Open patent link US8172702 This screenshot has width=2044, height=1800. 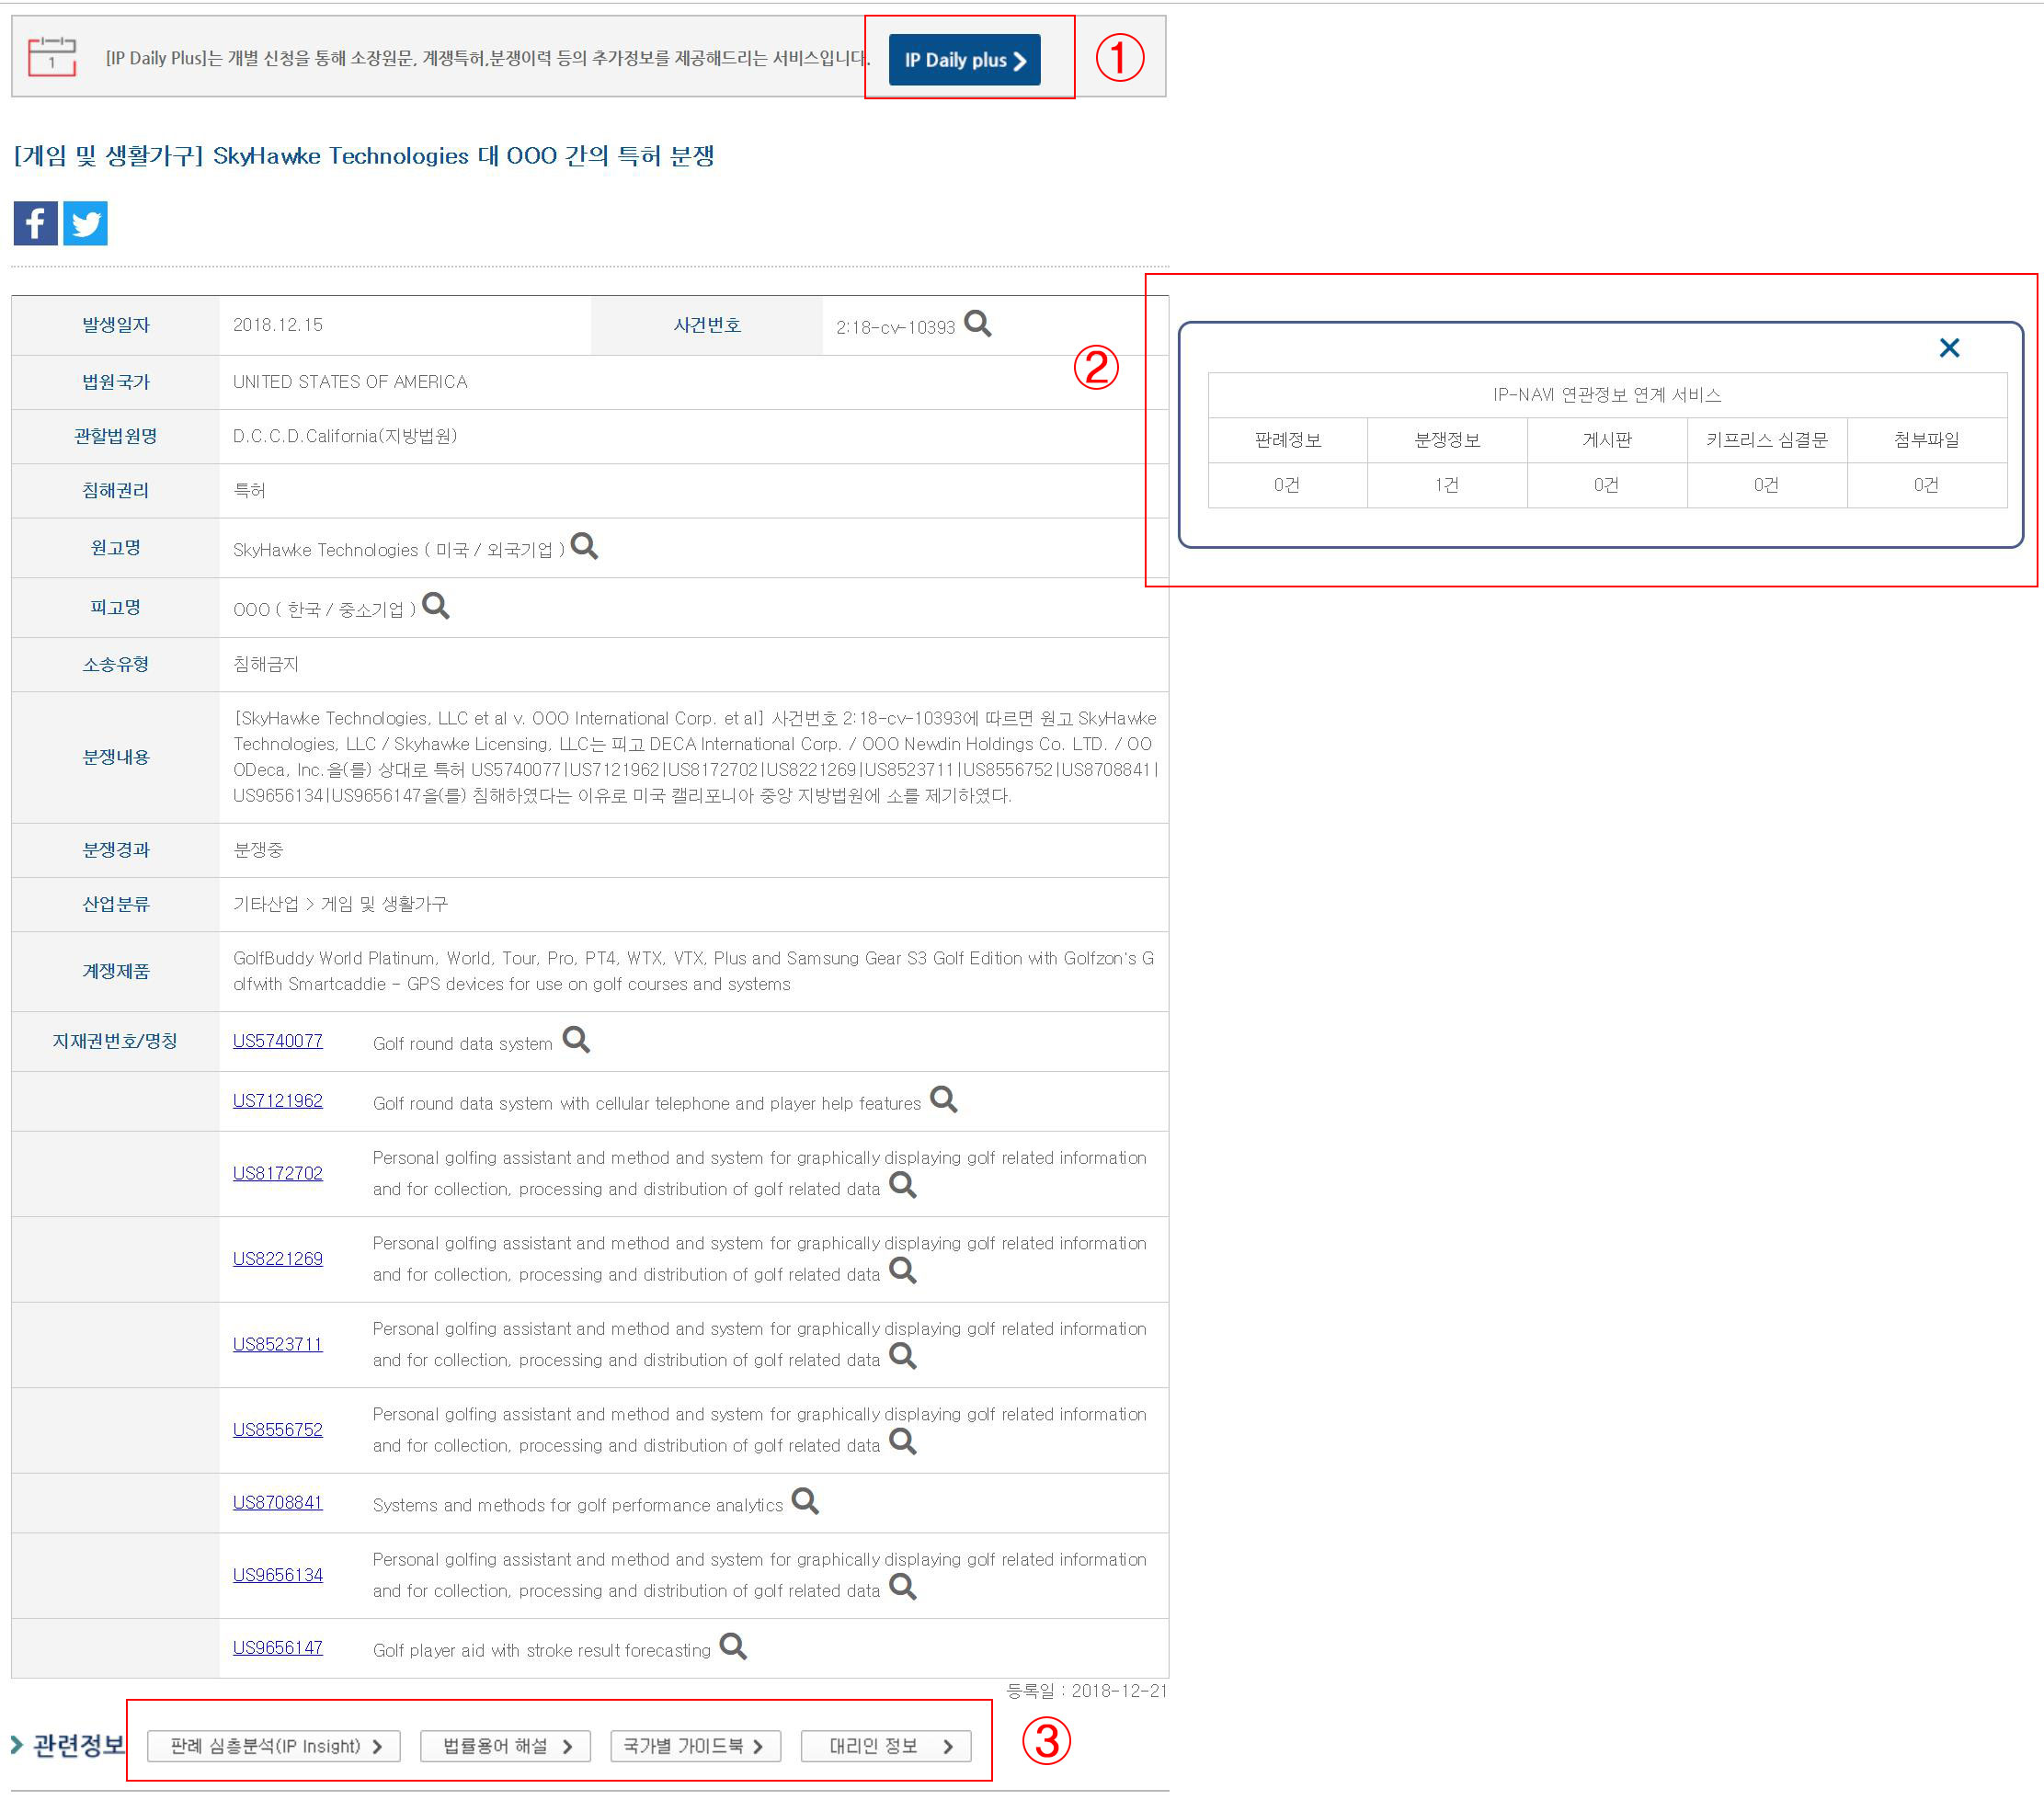tap(278, 1173)
